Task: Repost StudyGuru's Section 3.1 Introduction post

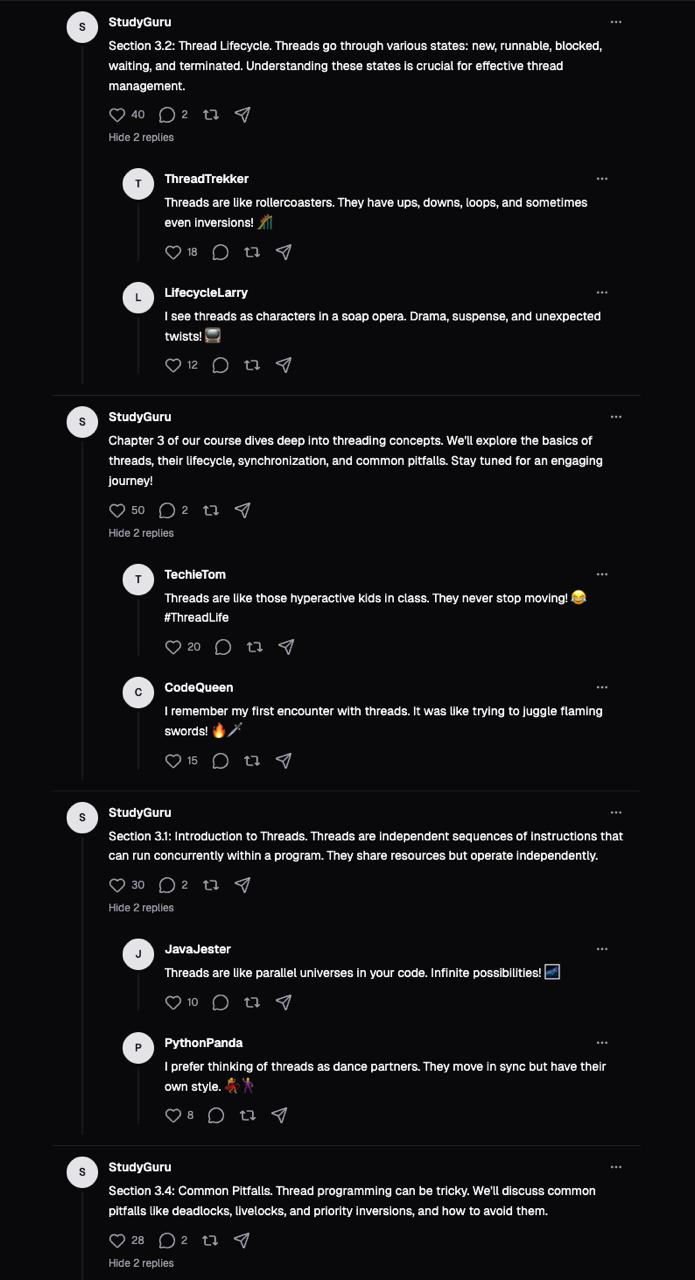Action: click(211, 885)
